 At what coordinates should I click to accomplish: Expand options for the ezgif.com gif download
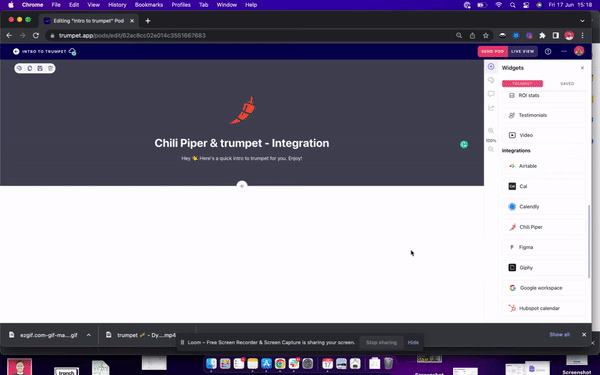coord(89,335)
